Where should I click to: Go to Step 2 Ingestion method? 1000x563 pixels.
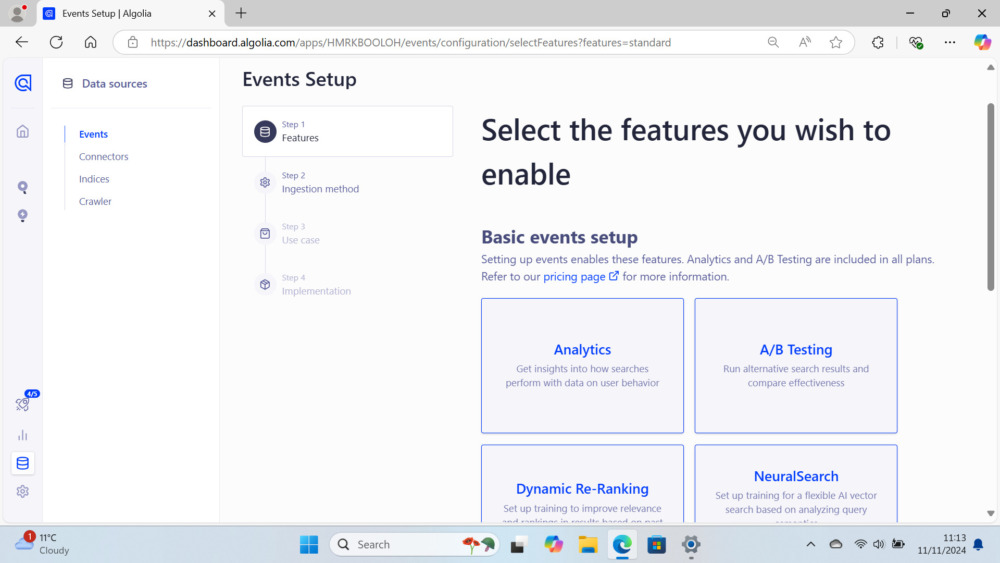320,182
